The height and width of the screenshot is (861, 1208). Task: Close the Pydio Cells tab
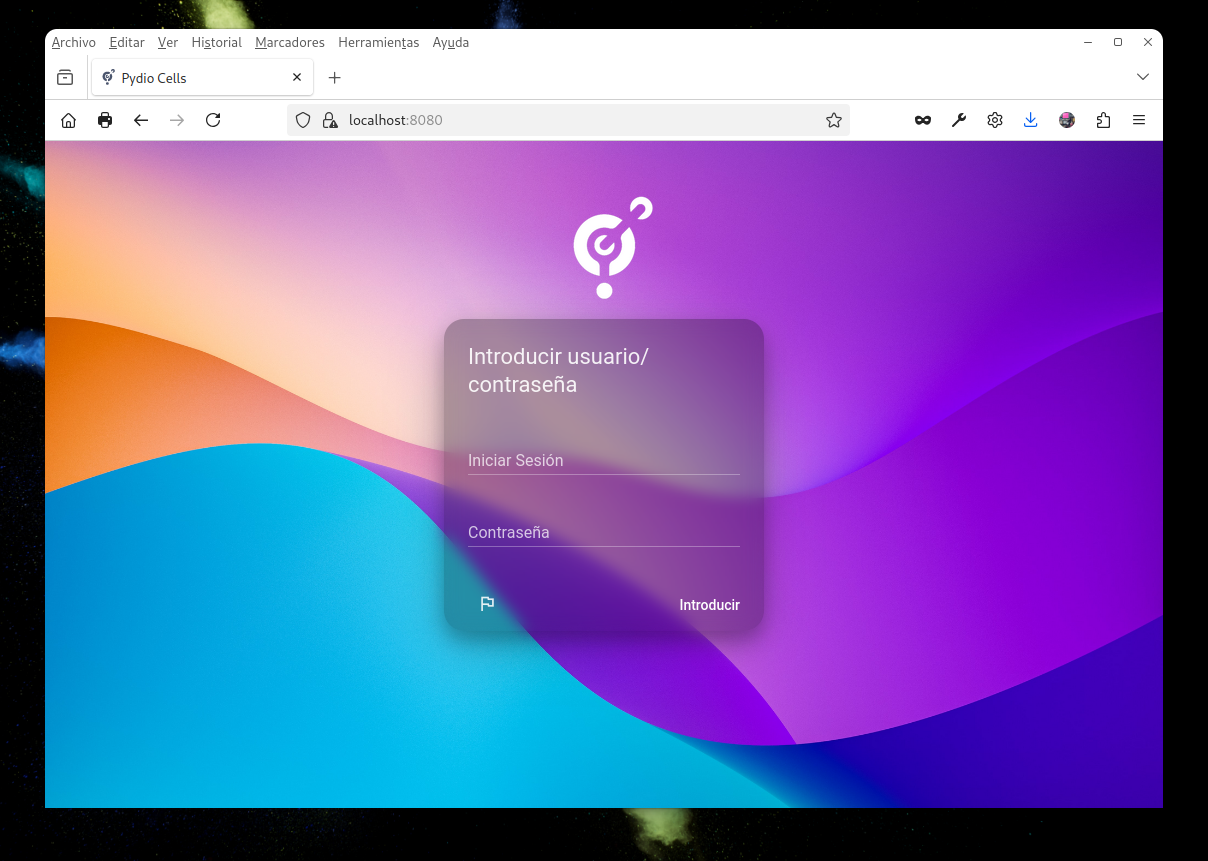(297, 77)
